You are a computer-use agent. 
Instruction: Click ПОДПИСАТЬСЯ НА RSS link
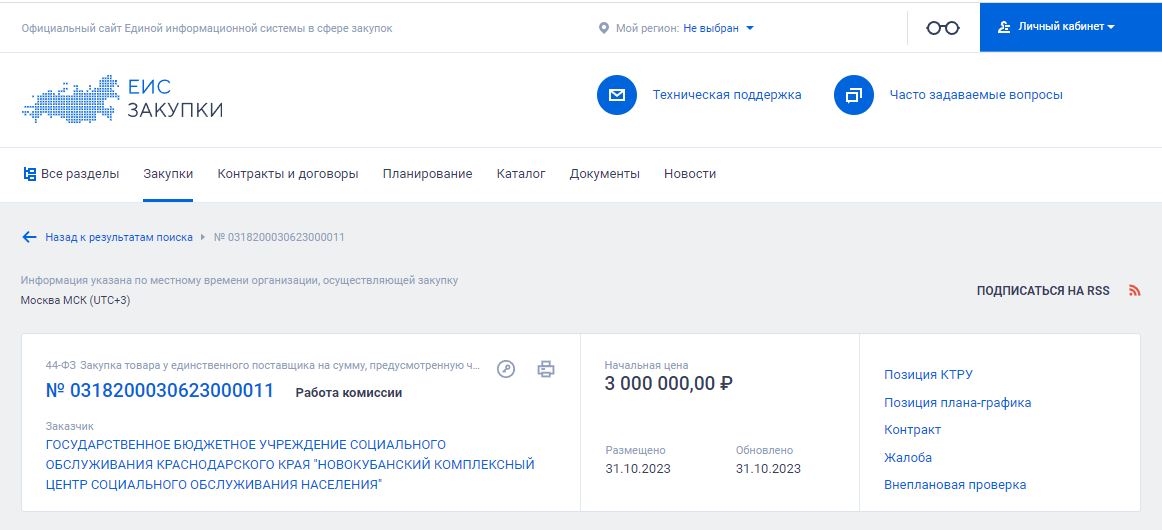(x=1043, y=291)
